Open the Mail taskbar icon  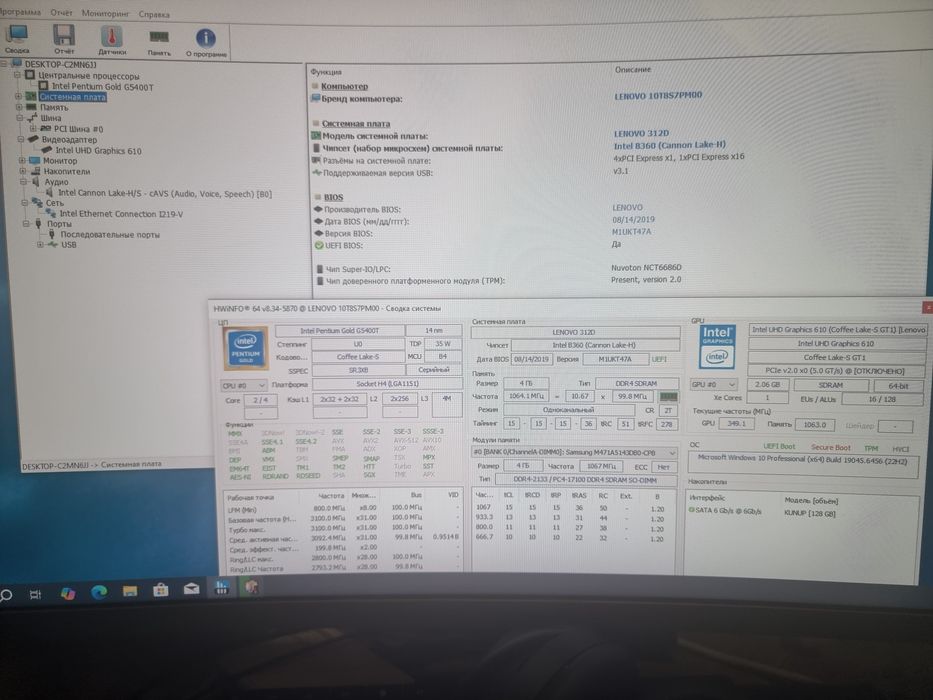[x=191, y=589]
